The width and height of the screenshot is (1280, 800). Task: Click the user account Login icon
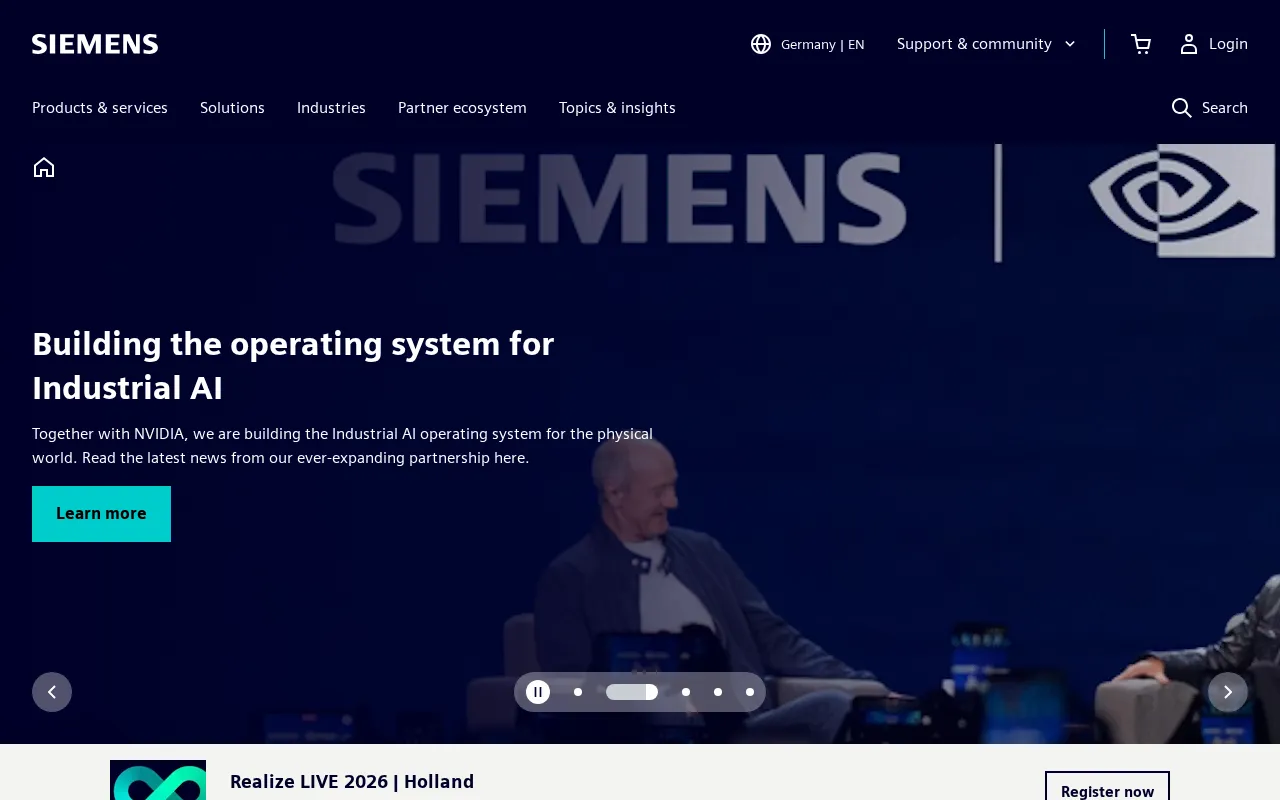pos(1189,44)
